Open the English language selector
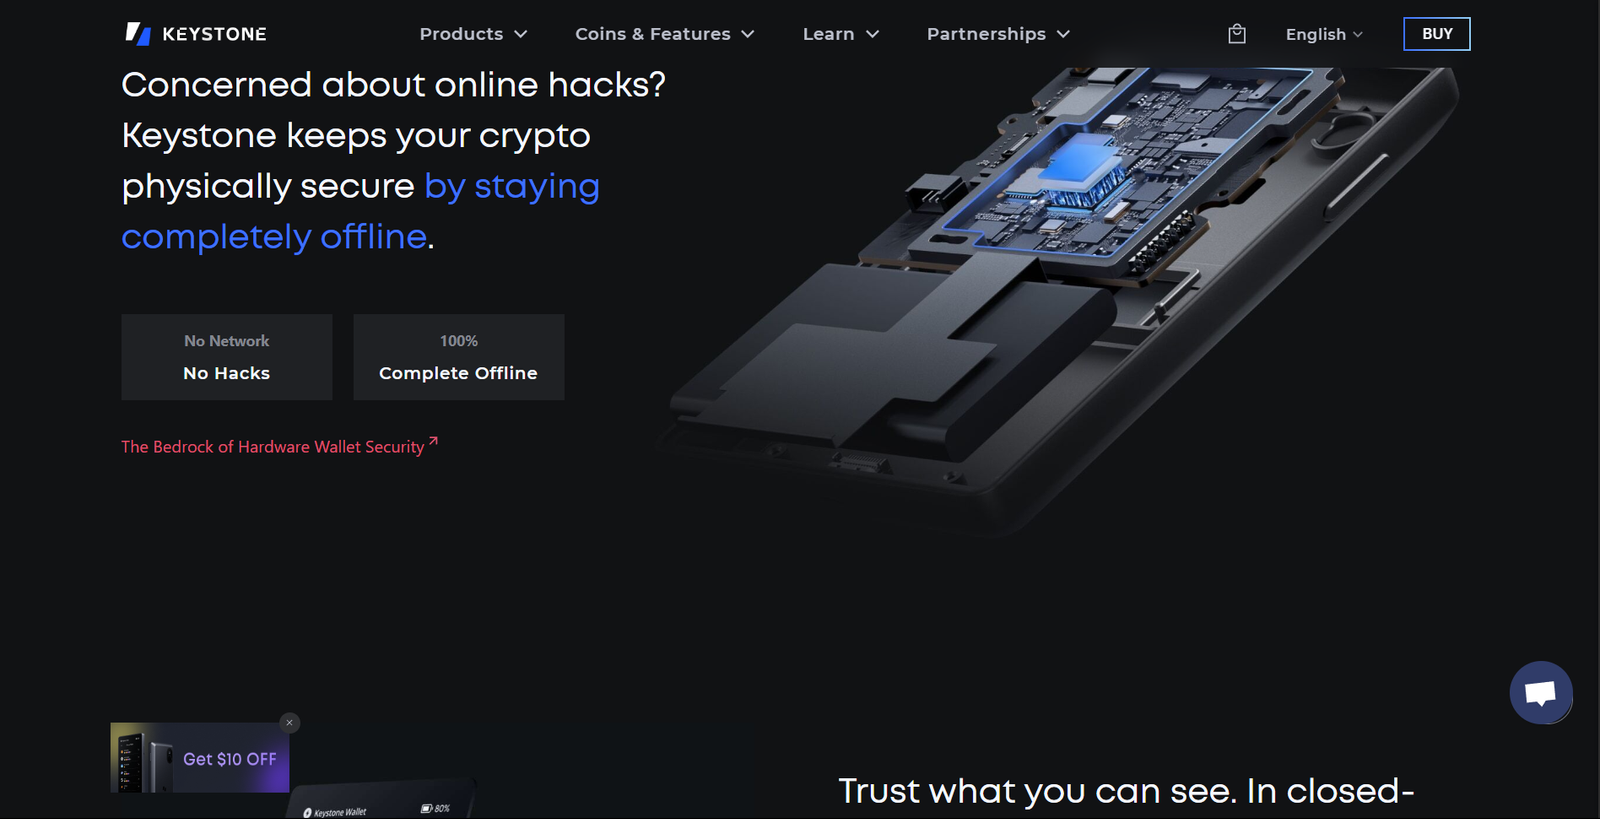The image size is (1600, 819). click(1324, 34)
